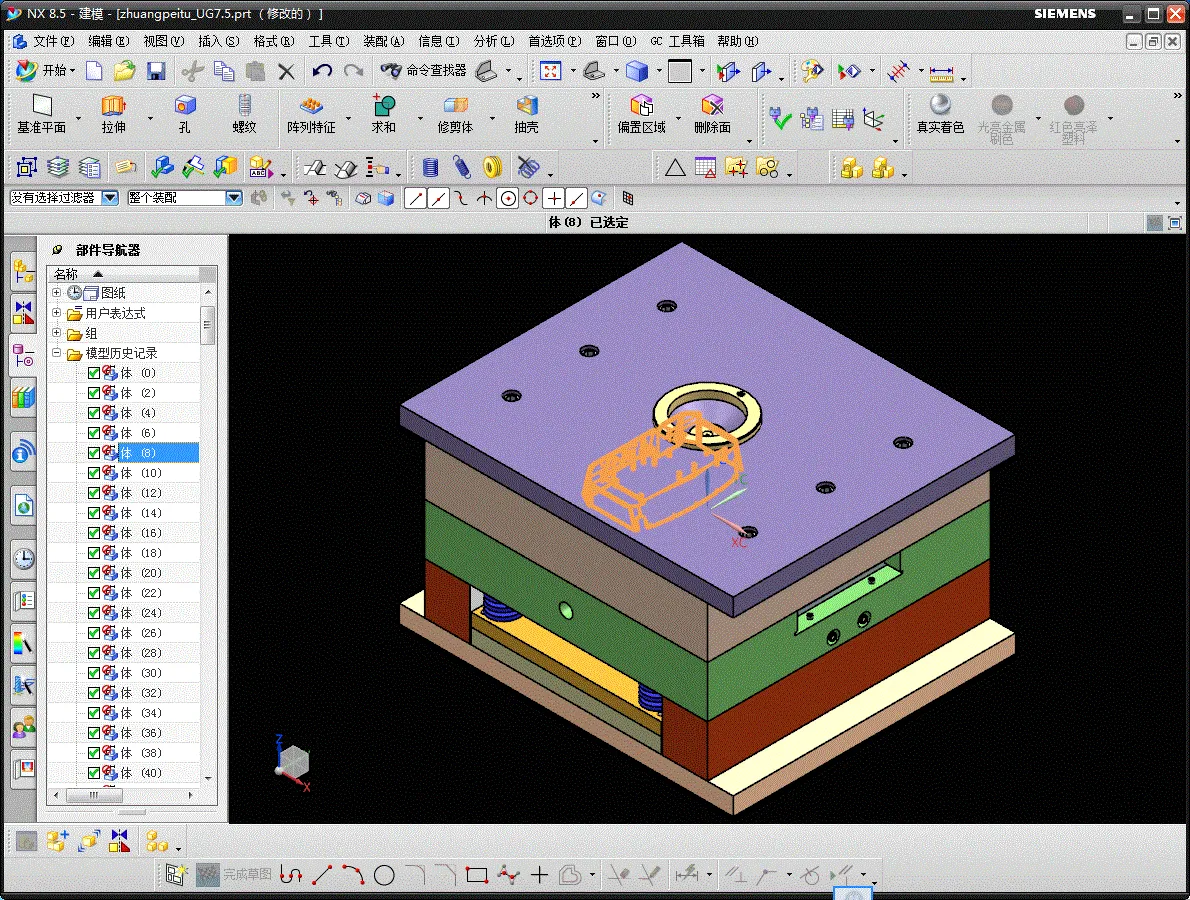The image size is (1190, 900).
Task: Select the Extrude (拉伸) tool
Action: tap(114, 115)
